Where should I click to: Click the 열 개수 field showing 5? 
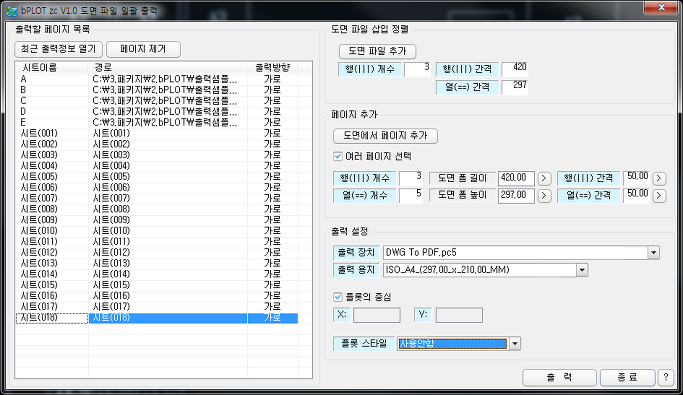point(411,196)
